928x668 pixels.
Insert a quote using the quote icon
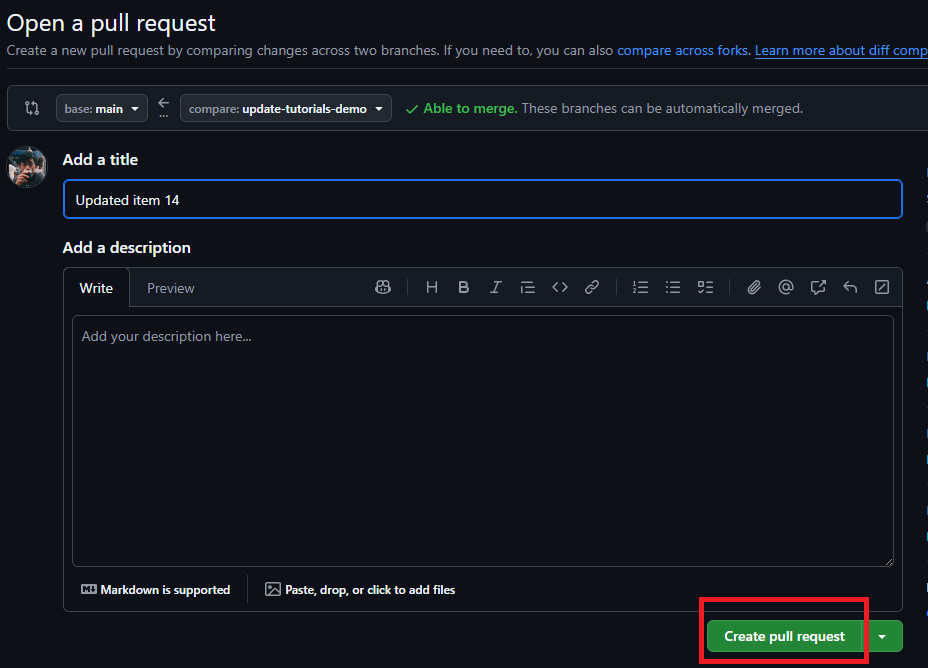[527, 287]
